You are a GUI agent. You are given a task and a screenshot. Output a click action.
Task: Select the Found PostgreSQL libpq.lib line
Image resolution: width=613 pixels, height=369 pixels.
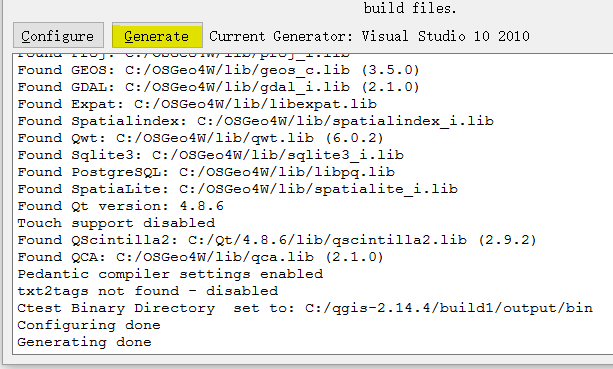206,172
